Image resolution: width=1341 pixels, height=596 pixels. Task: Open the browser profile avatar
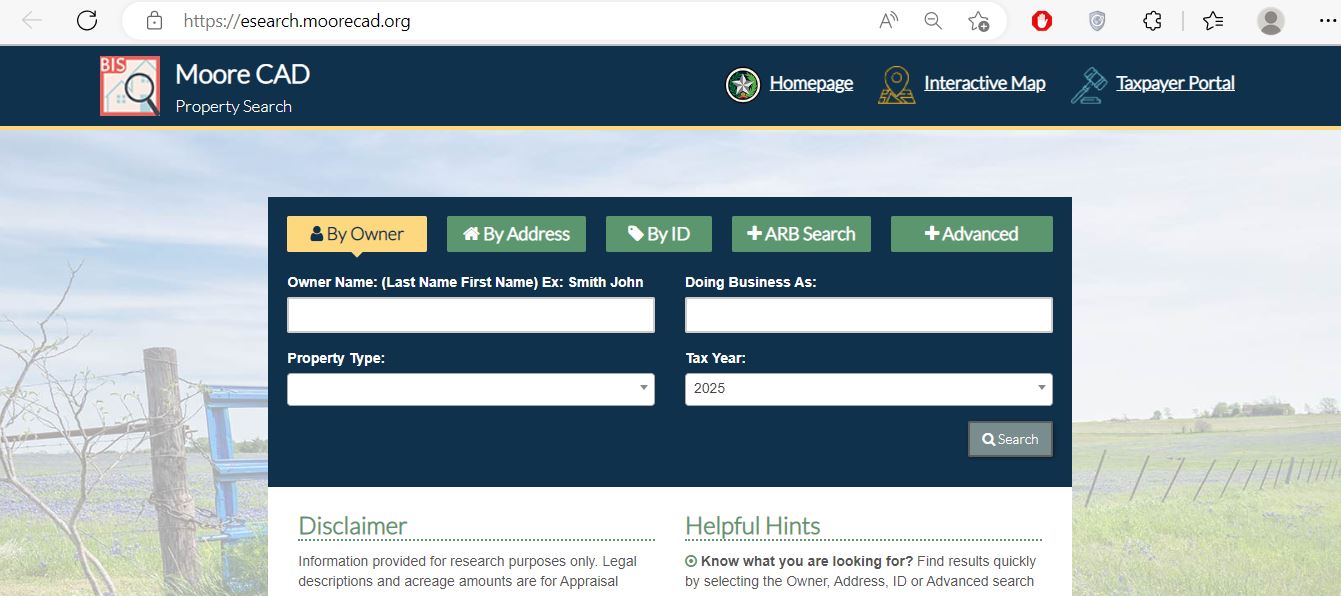pyautogui.click(x=1270, y=21)
